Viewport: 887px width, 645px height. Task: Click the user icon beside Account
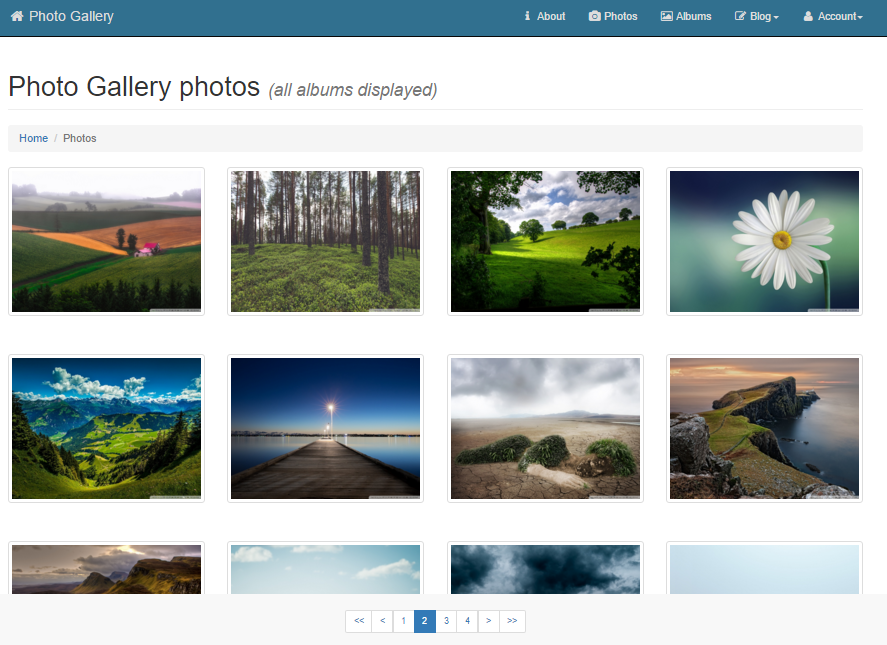point(808,16)
